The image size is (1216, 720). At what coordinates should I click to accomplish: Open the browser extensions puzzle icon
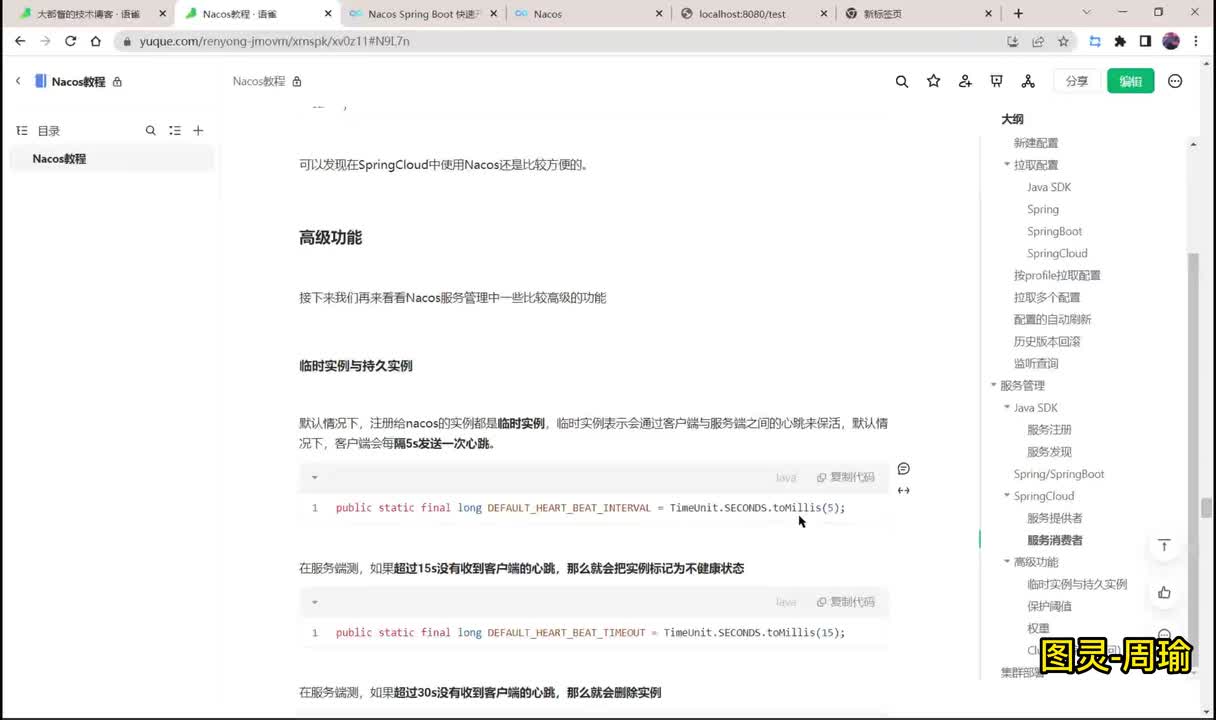point(1120,41)
